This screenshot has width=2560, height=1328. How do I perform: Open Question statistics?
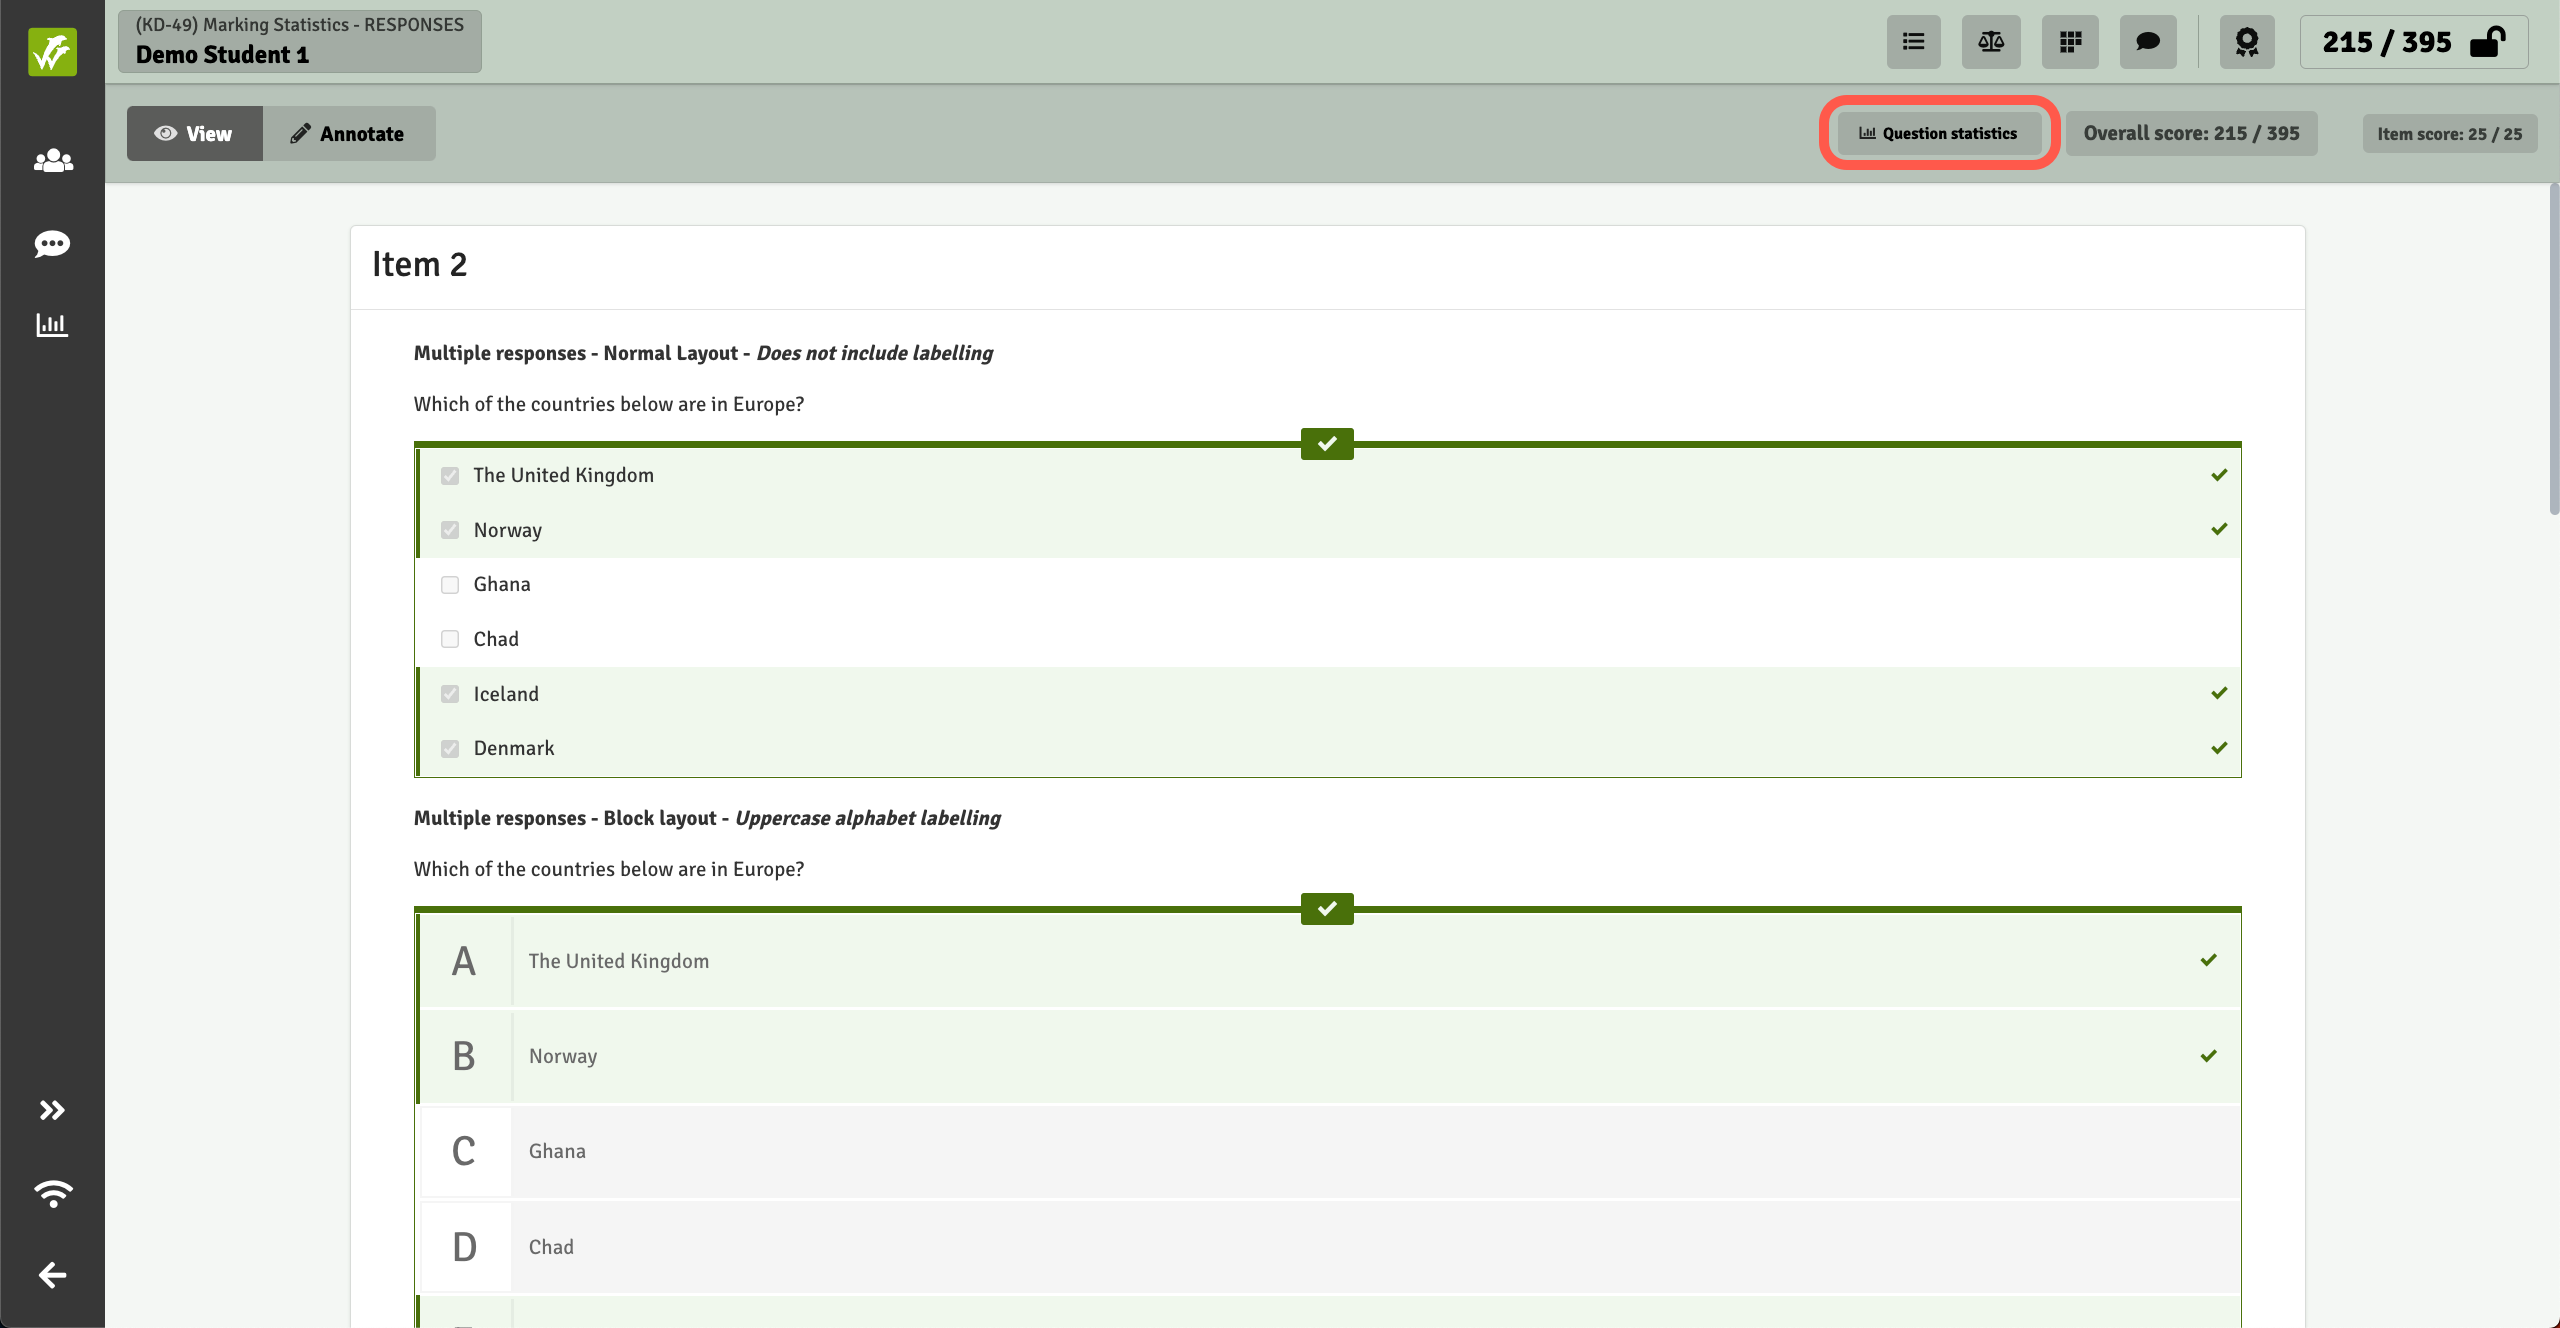(x=1938, y=134)
